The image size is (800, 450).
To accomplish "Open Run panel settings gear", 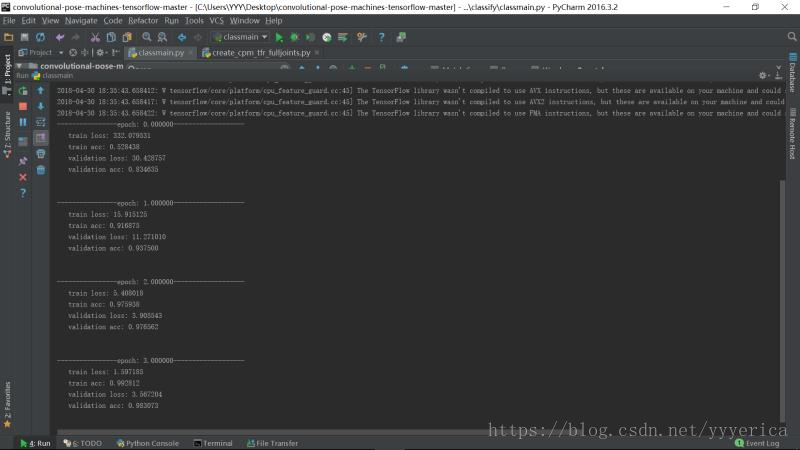I will point(763,76).
